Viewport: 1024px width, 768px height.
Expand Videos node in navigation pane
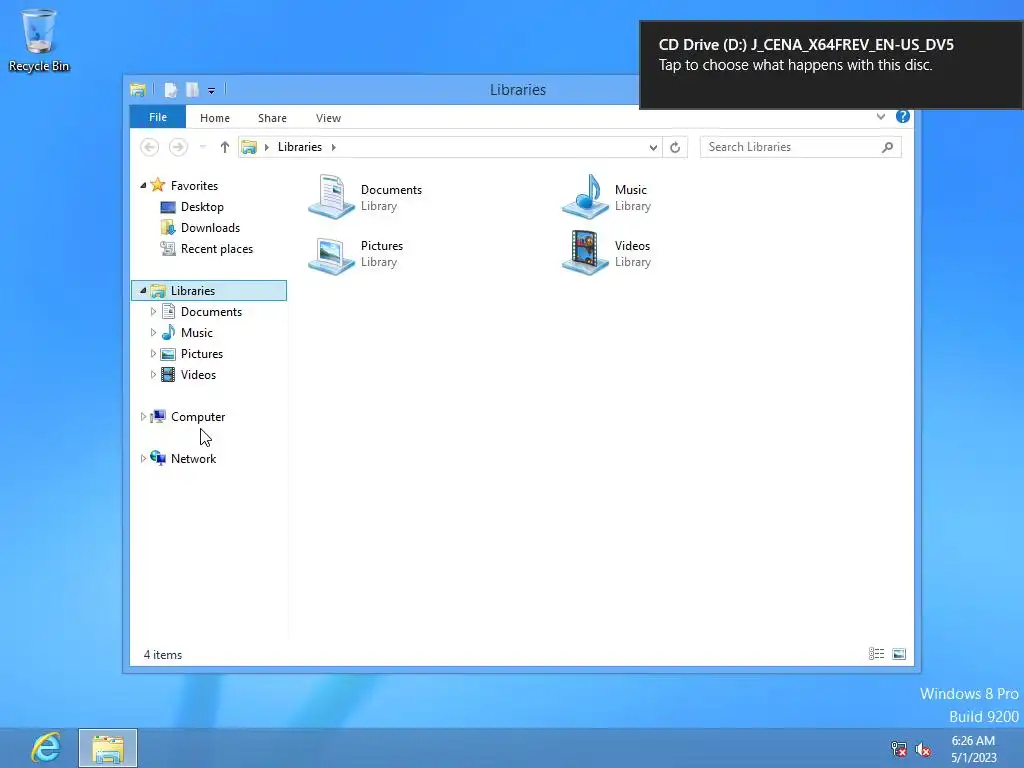153,375
